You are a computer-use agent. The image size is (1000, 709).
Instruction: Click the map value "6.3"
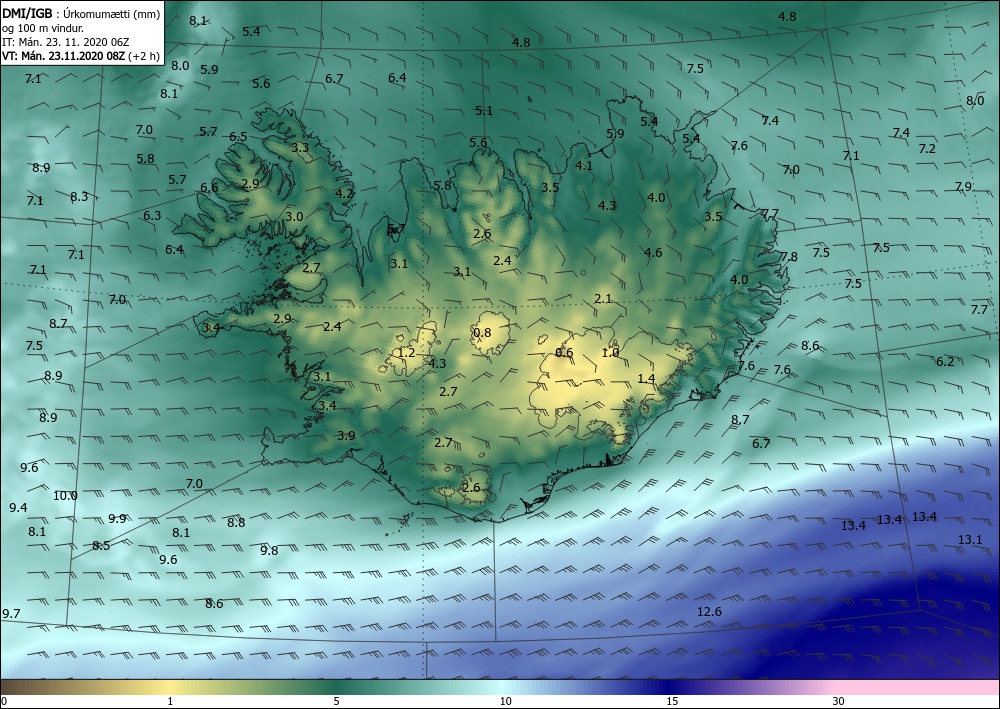[x=152, y=216]
